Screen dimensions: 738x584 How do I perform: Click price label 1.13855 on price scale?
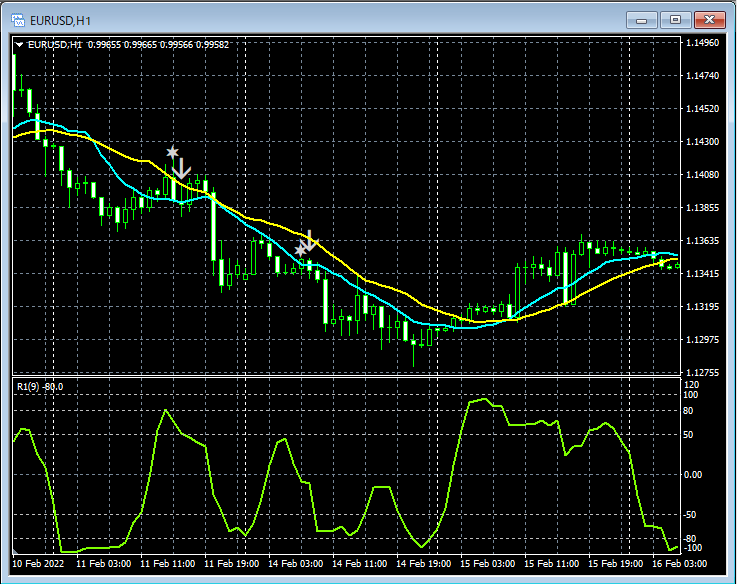703,208
